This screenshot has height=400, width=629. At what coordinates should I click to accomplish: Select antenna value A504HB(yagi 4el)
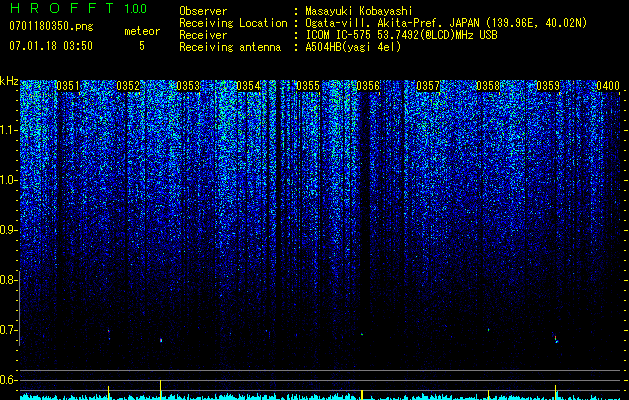353,47
